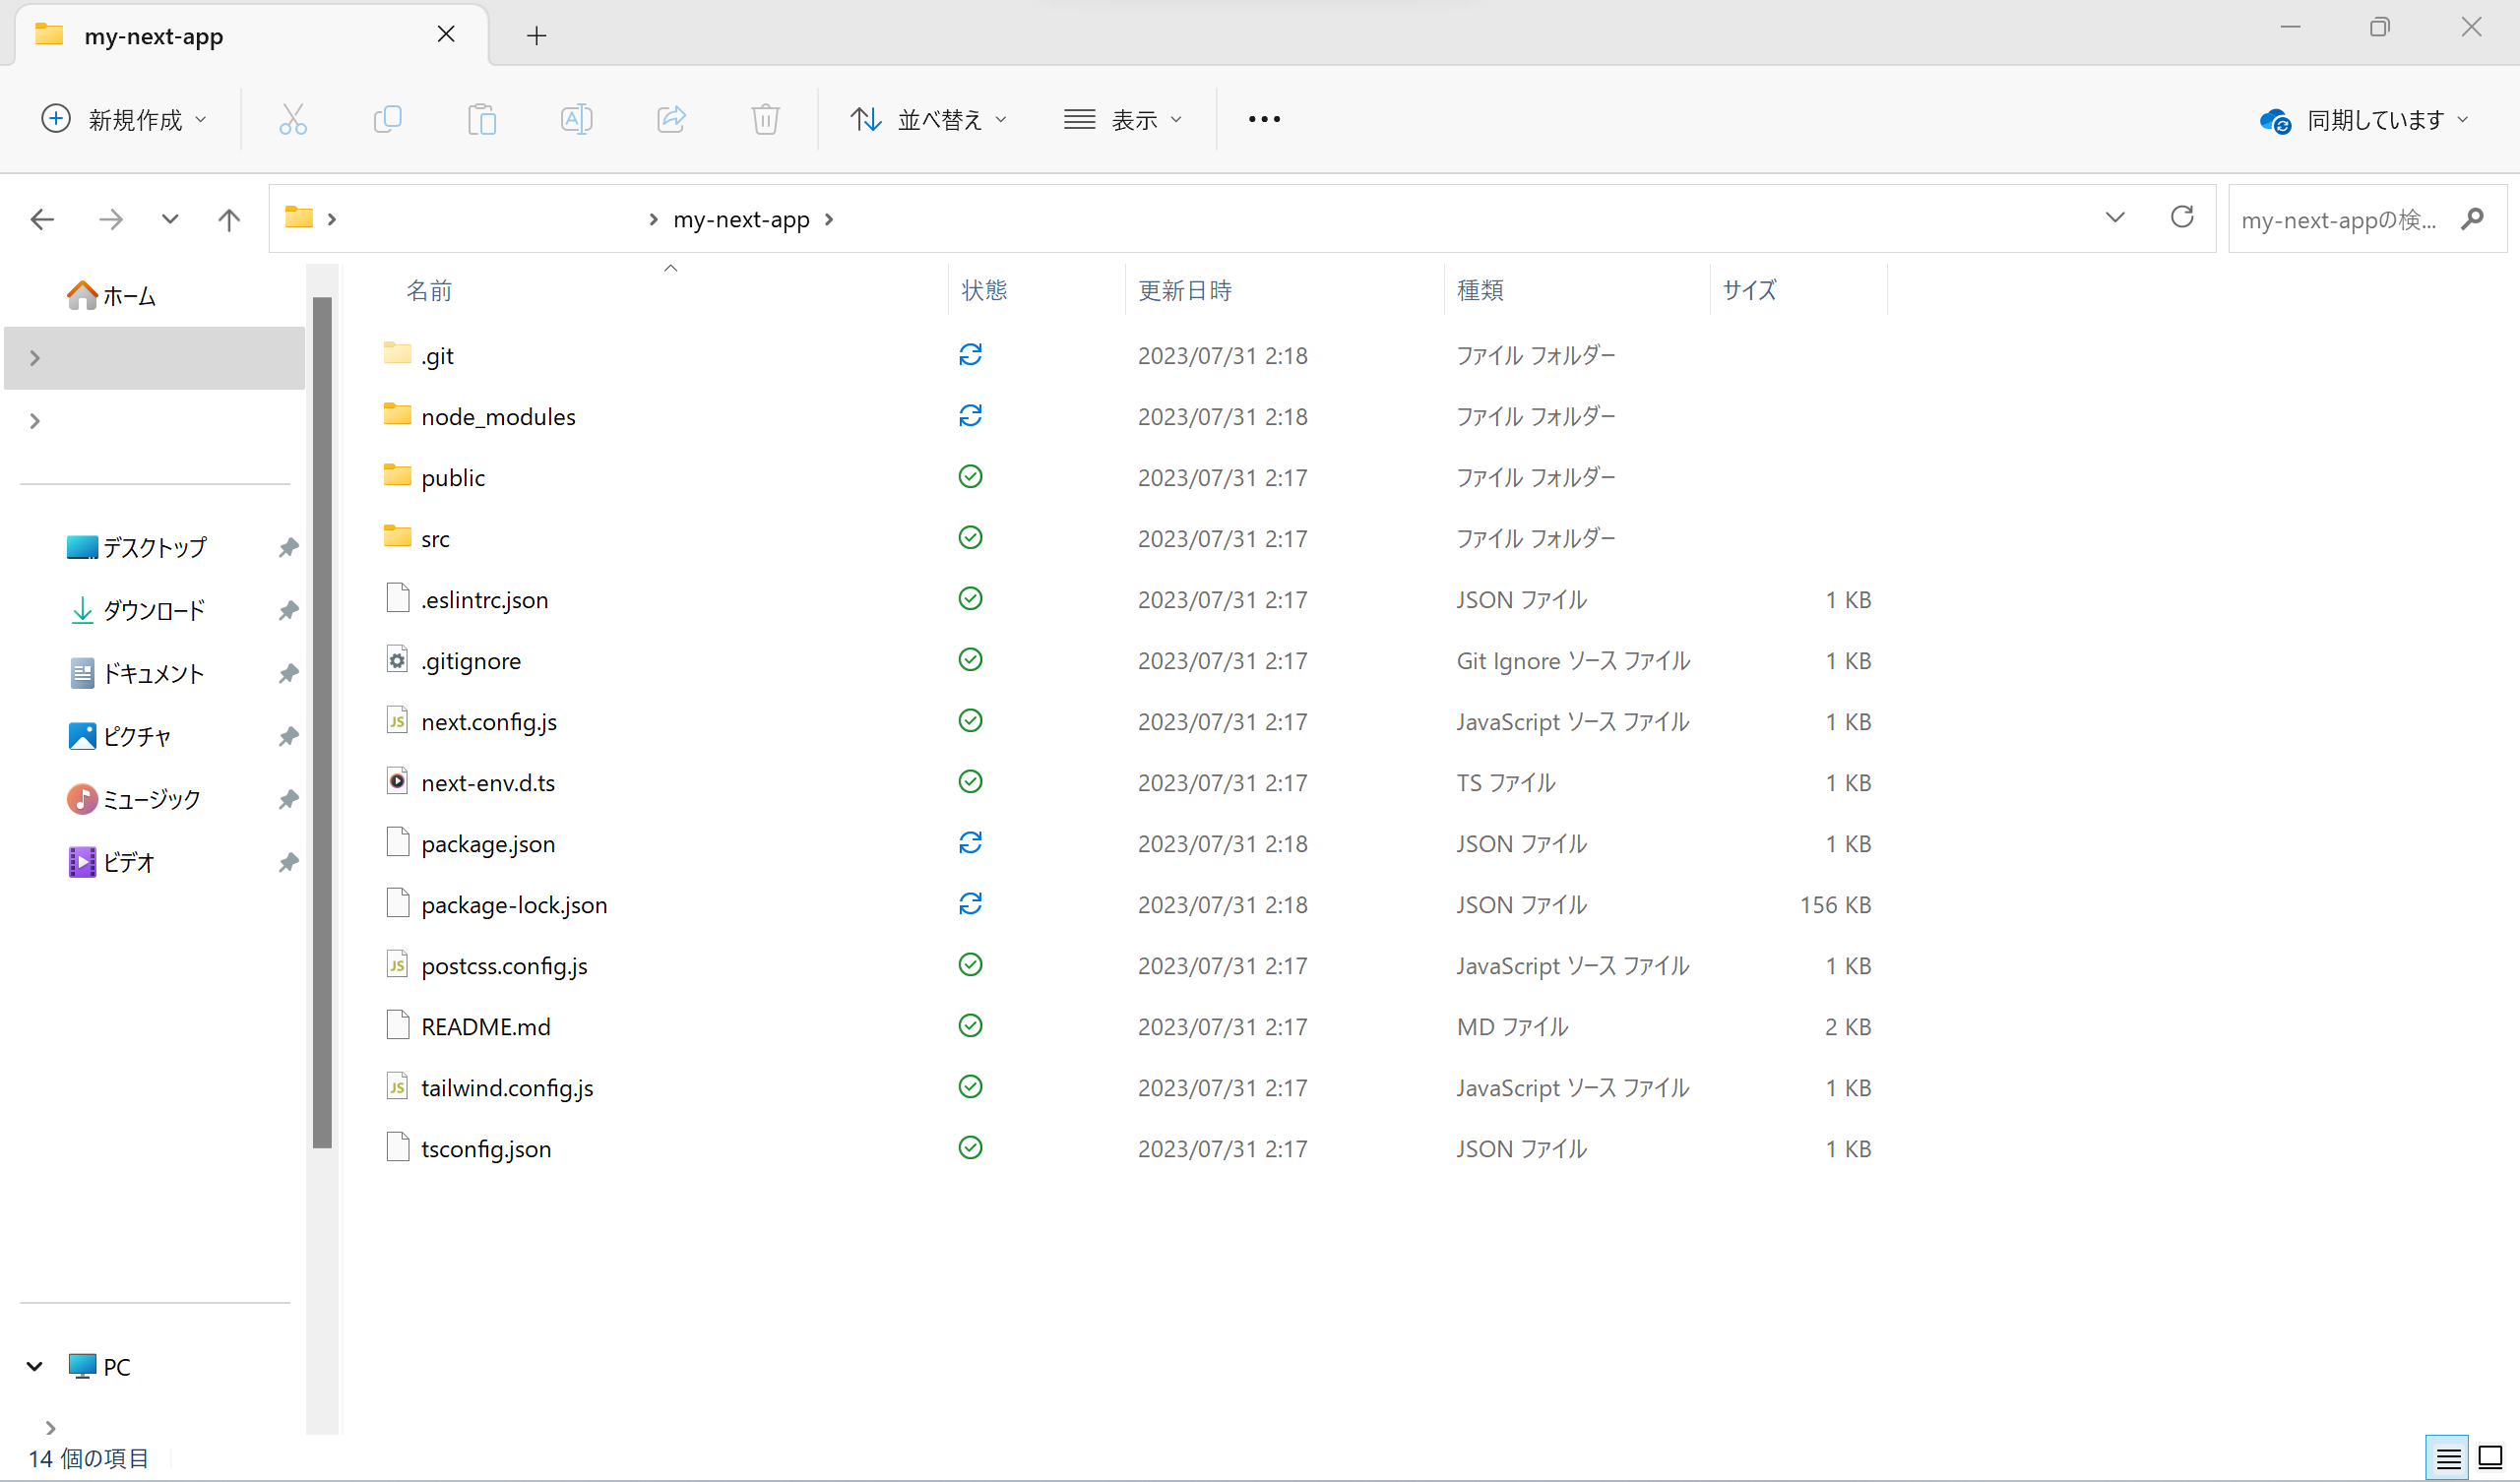Go forward with the right arrow
Screen dimensions: 2520x1482
[111, 219]
